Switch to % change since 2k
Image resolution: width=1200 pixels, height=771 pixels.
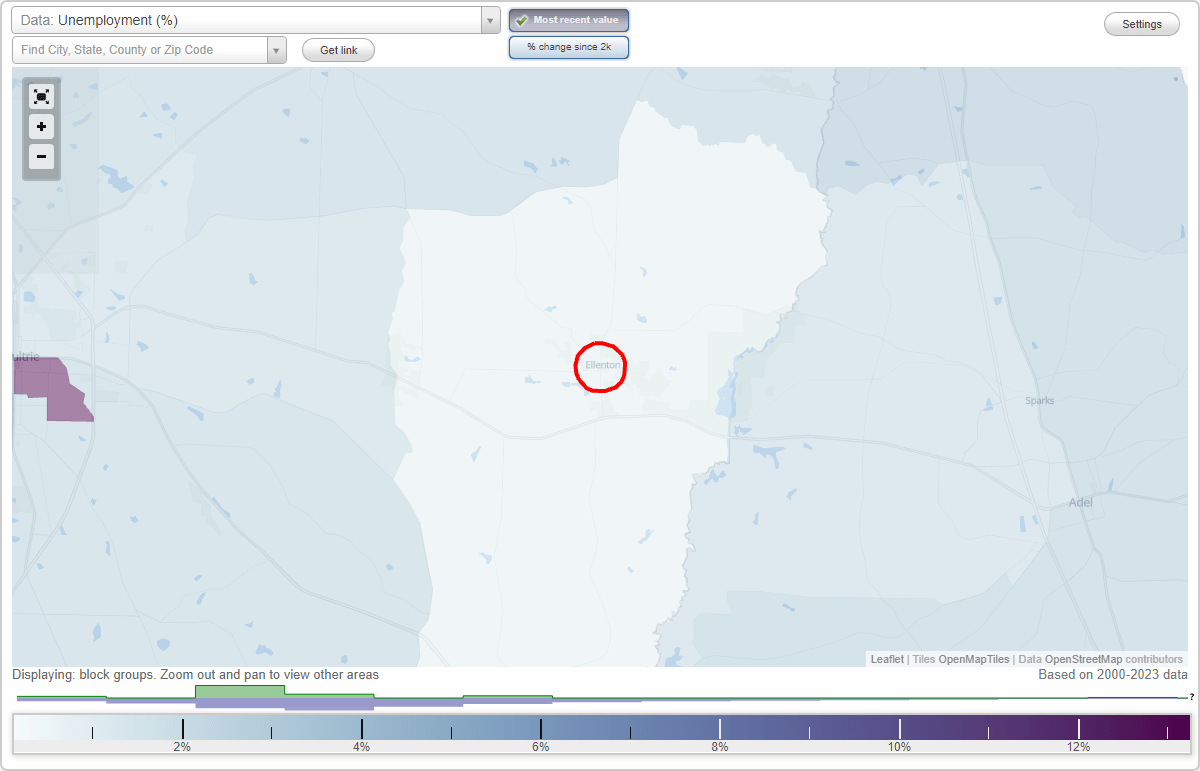[569, 47]
